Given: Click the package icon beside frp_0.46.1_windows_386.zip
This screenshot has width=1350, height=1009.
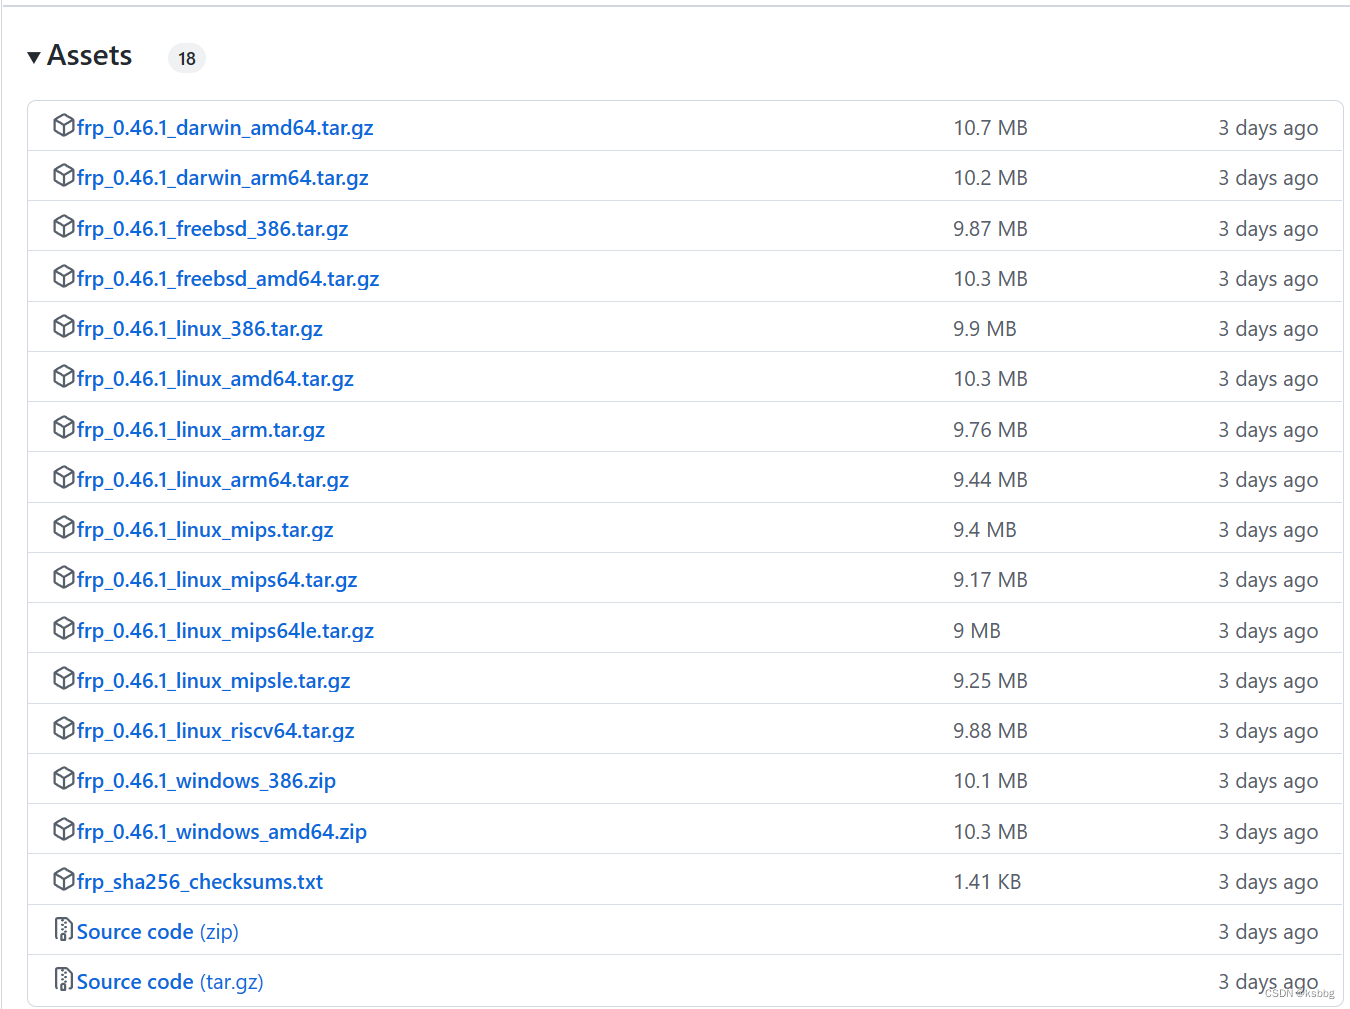Looking at the screenshot, I should tap(64, 778).
